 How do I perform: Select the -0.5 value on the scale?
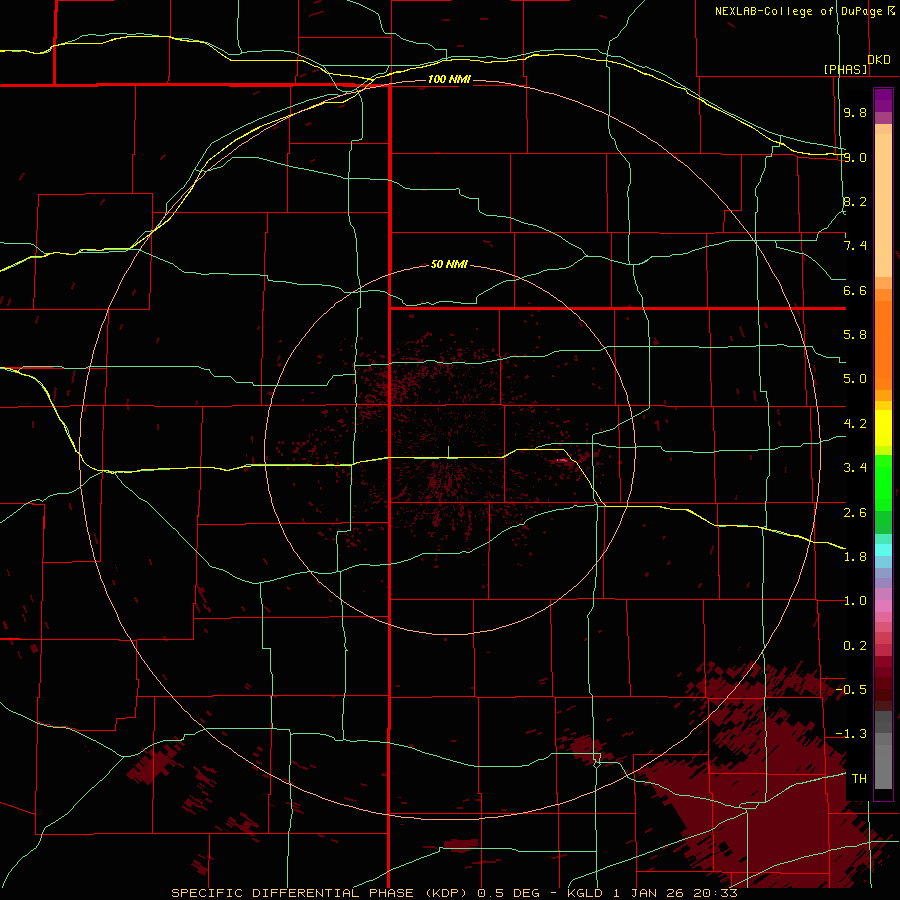coord(851,690)
